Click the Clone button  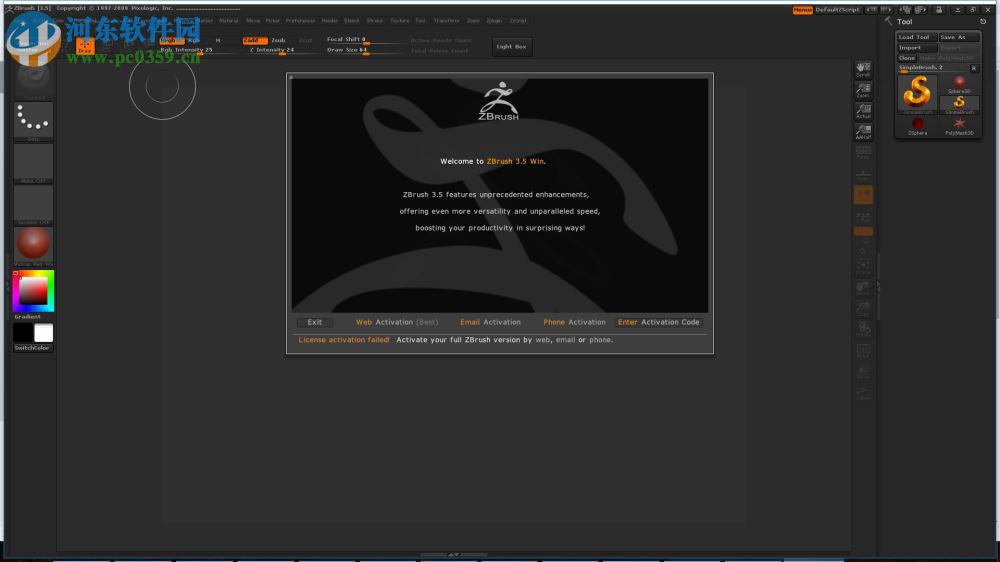(907, 57)
